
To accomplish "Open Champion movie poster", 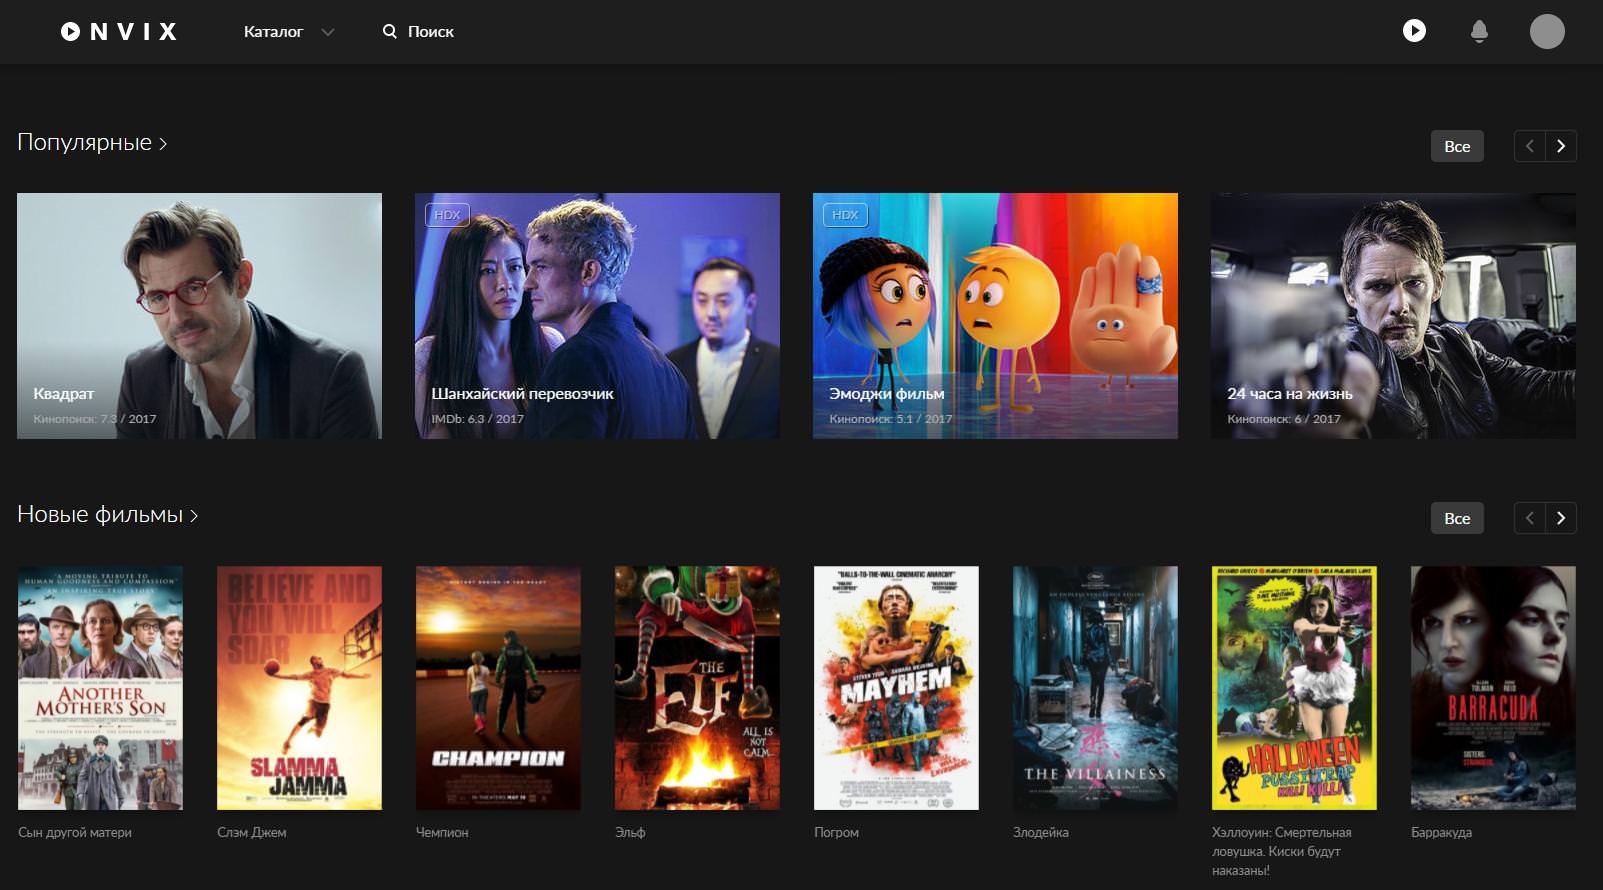I will (498, 688).
